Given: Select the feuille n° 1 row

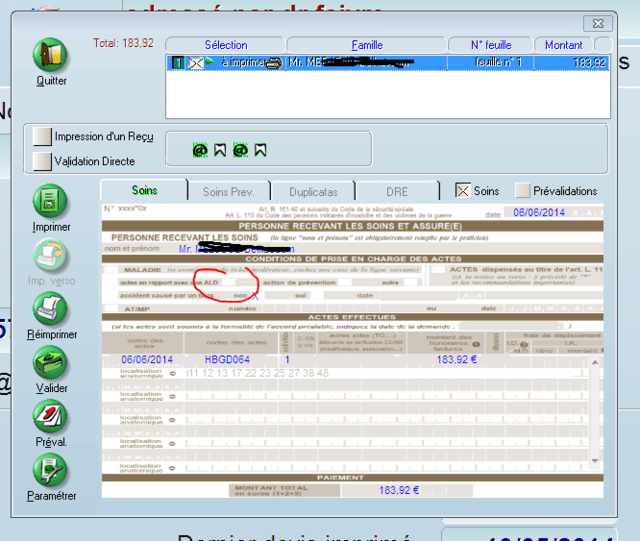Looking at the screenshot, I should (386, 62).
